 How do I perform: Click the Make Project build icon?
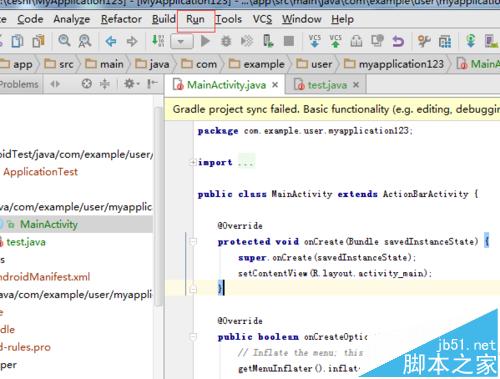158,41
